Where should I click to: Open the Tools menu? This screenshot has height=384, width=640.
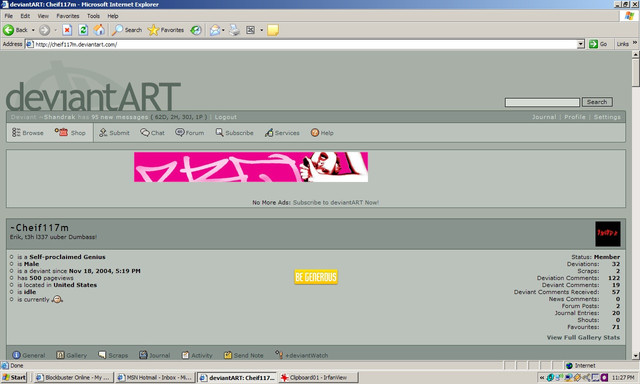pyautogui.click(x=93, y=16)
